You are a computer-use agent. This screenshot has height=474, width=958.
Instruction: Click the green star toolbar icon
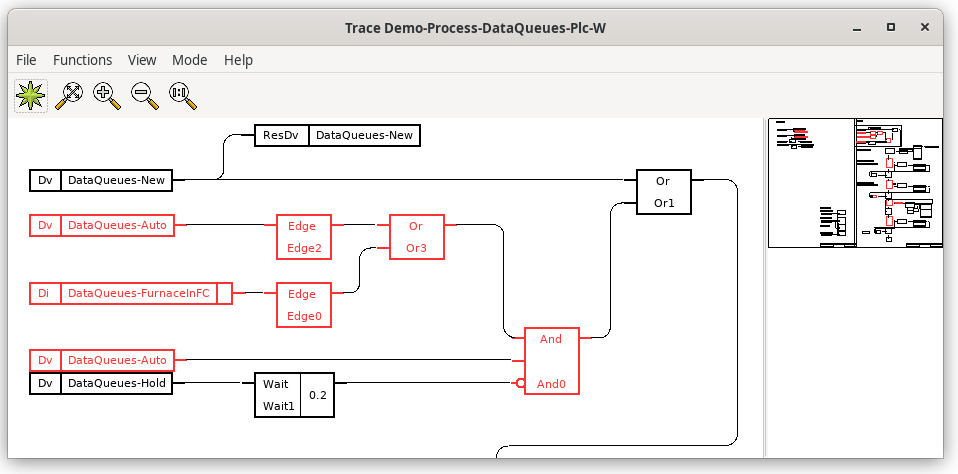point(30,96)
